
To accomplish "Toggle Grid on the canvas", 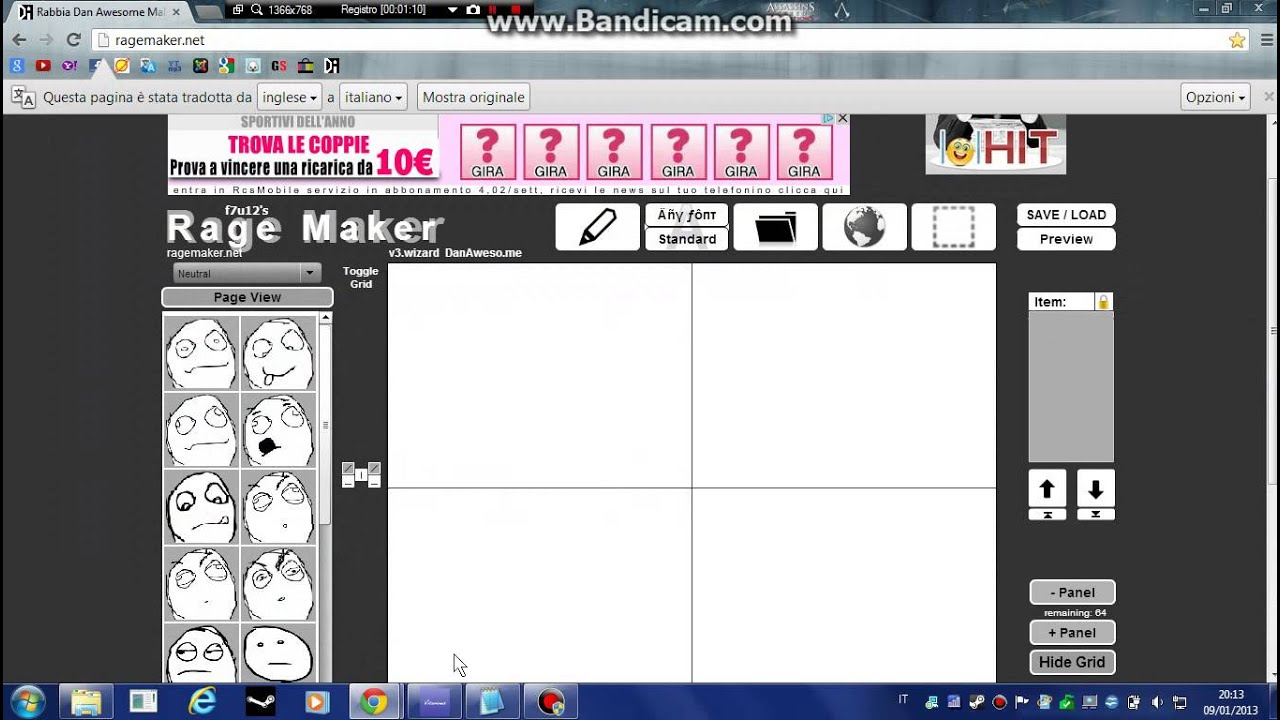I will [x=361, y=277].
